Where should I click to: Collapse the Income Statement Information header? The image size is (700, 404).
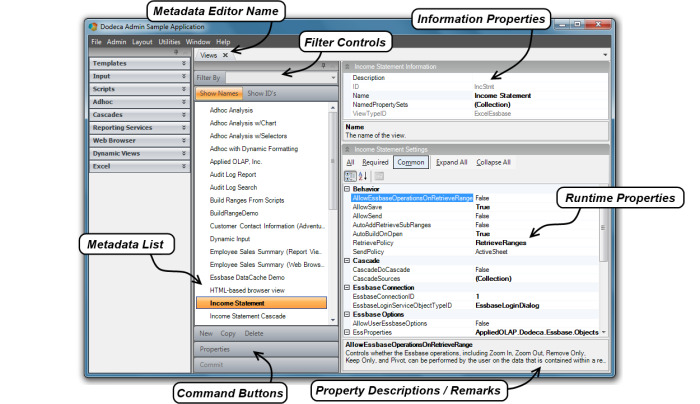pyautogui.click(x=347, y=67)
